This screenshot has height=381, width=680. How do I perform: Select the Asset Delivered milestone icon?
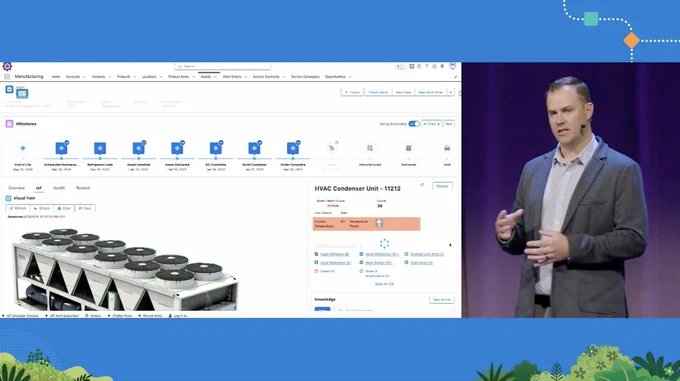(x=177, y=148)
